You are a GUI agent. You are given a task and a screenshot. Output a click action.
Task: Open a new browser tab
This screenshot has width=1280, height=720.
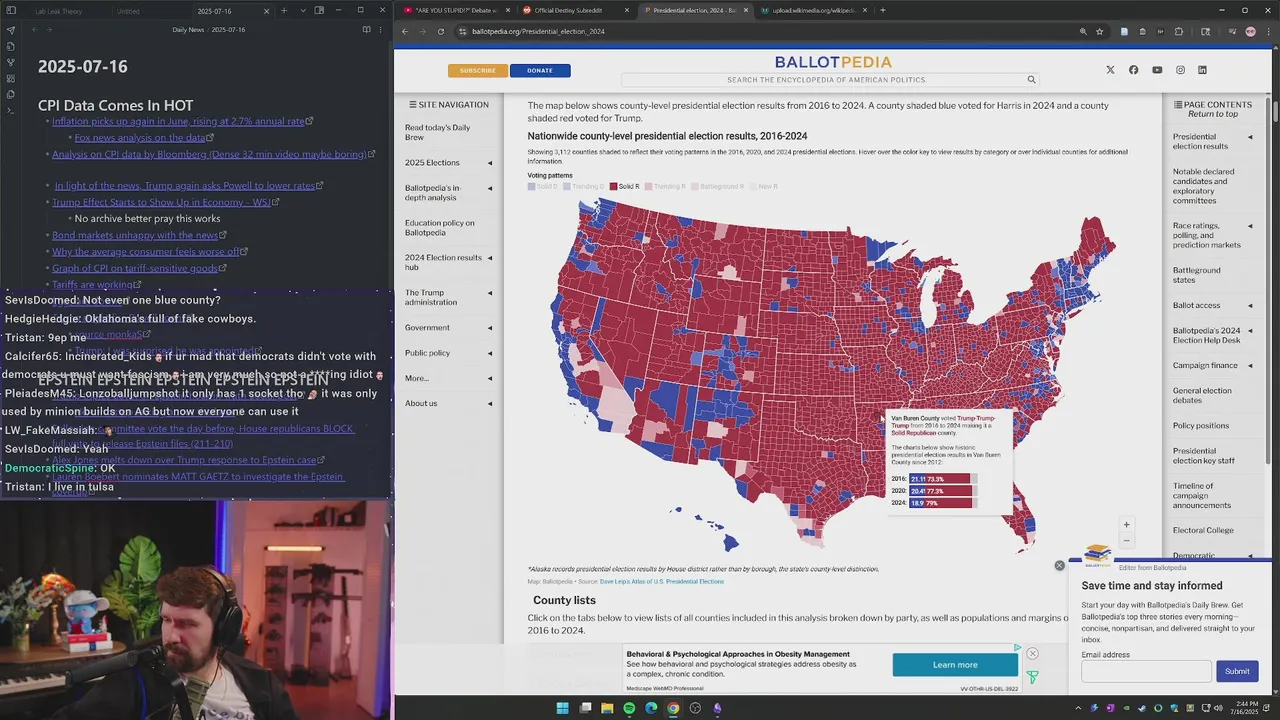coord(882,10)
